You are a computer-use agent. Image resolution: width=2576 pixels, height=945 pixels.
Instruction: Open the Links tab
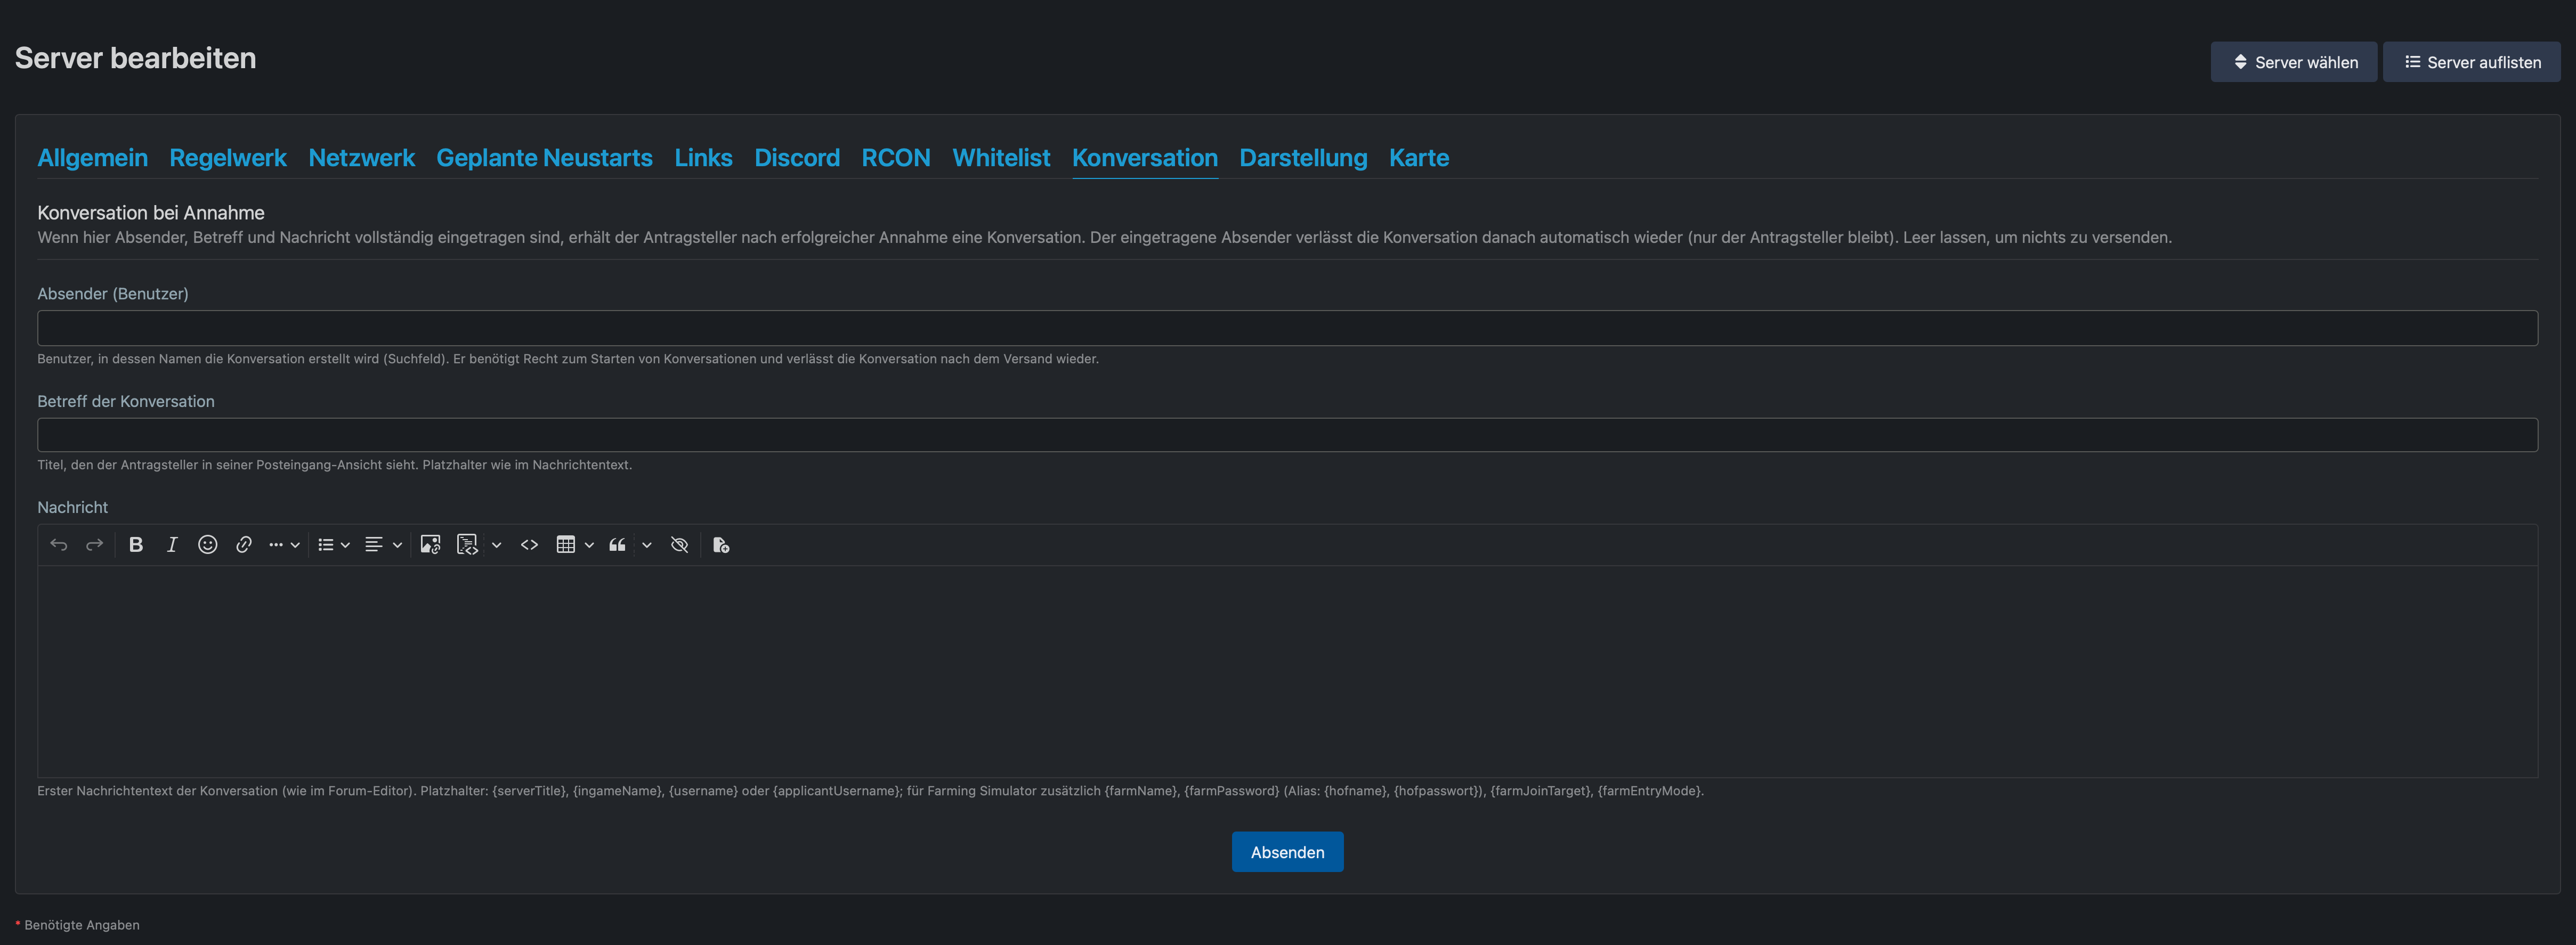(704, 158)
